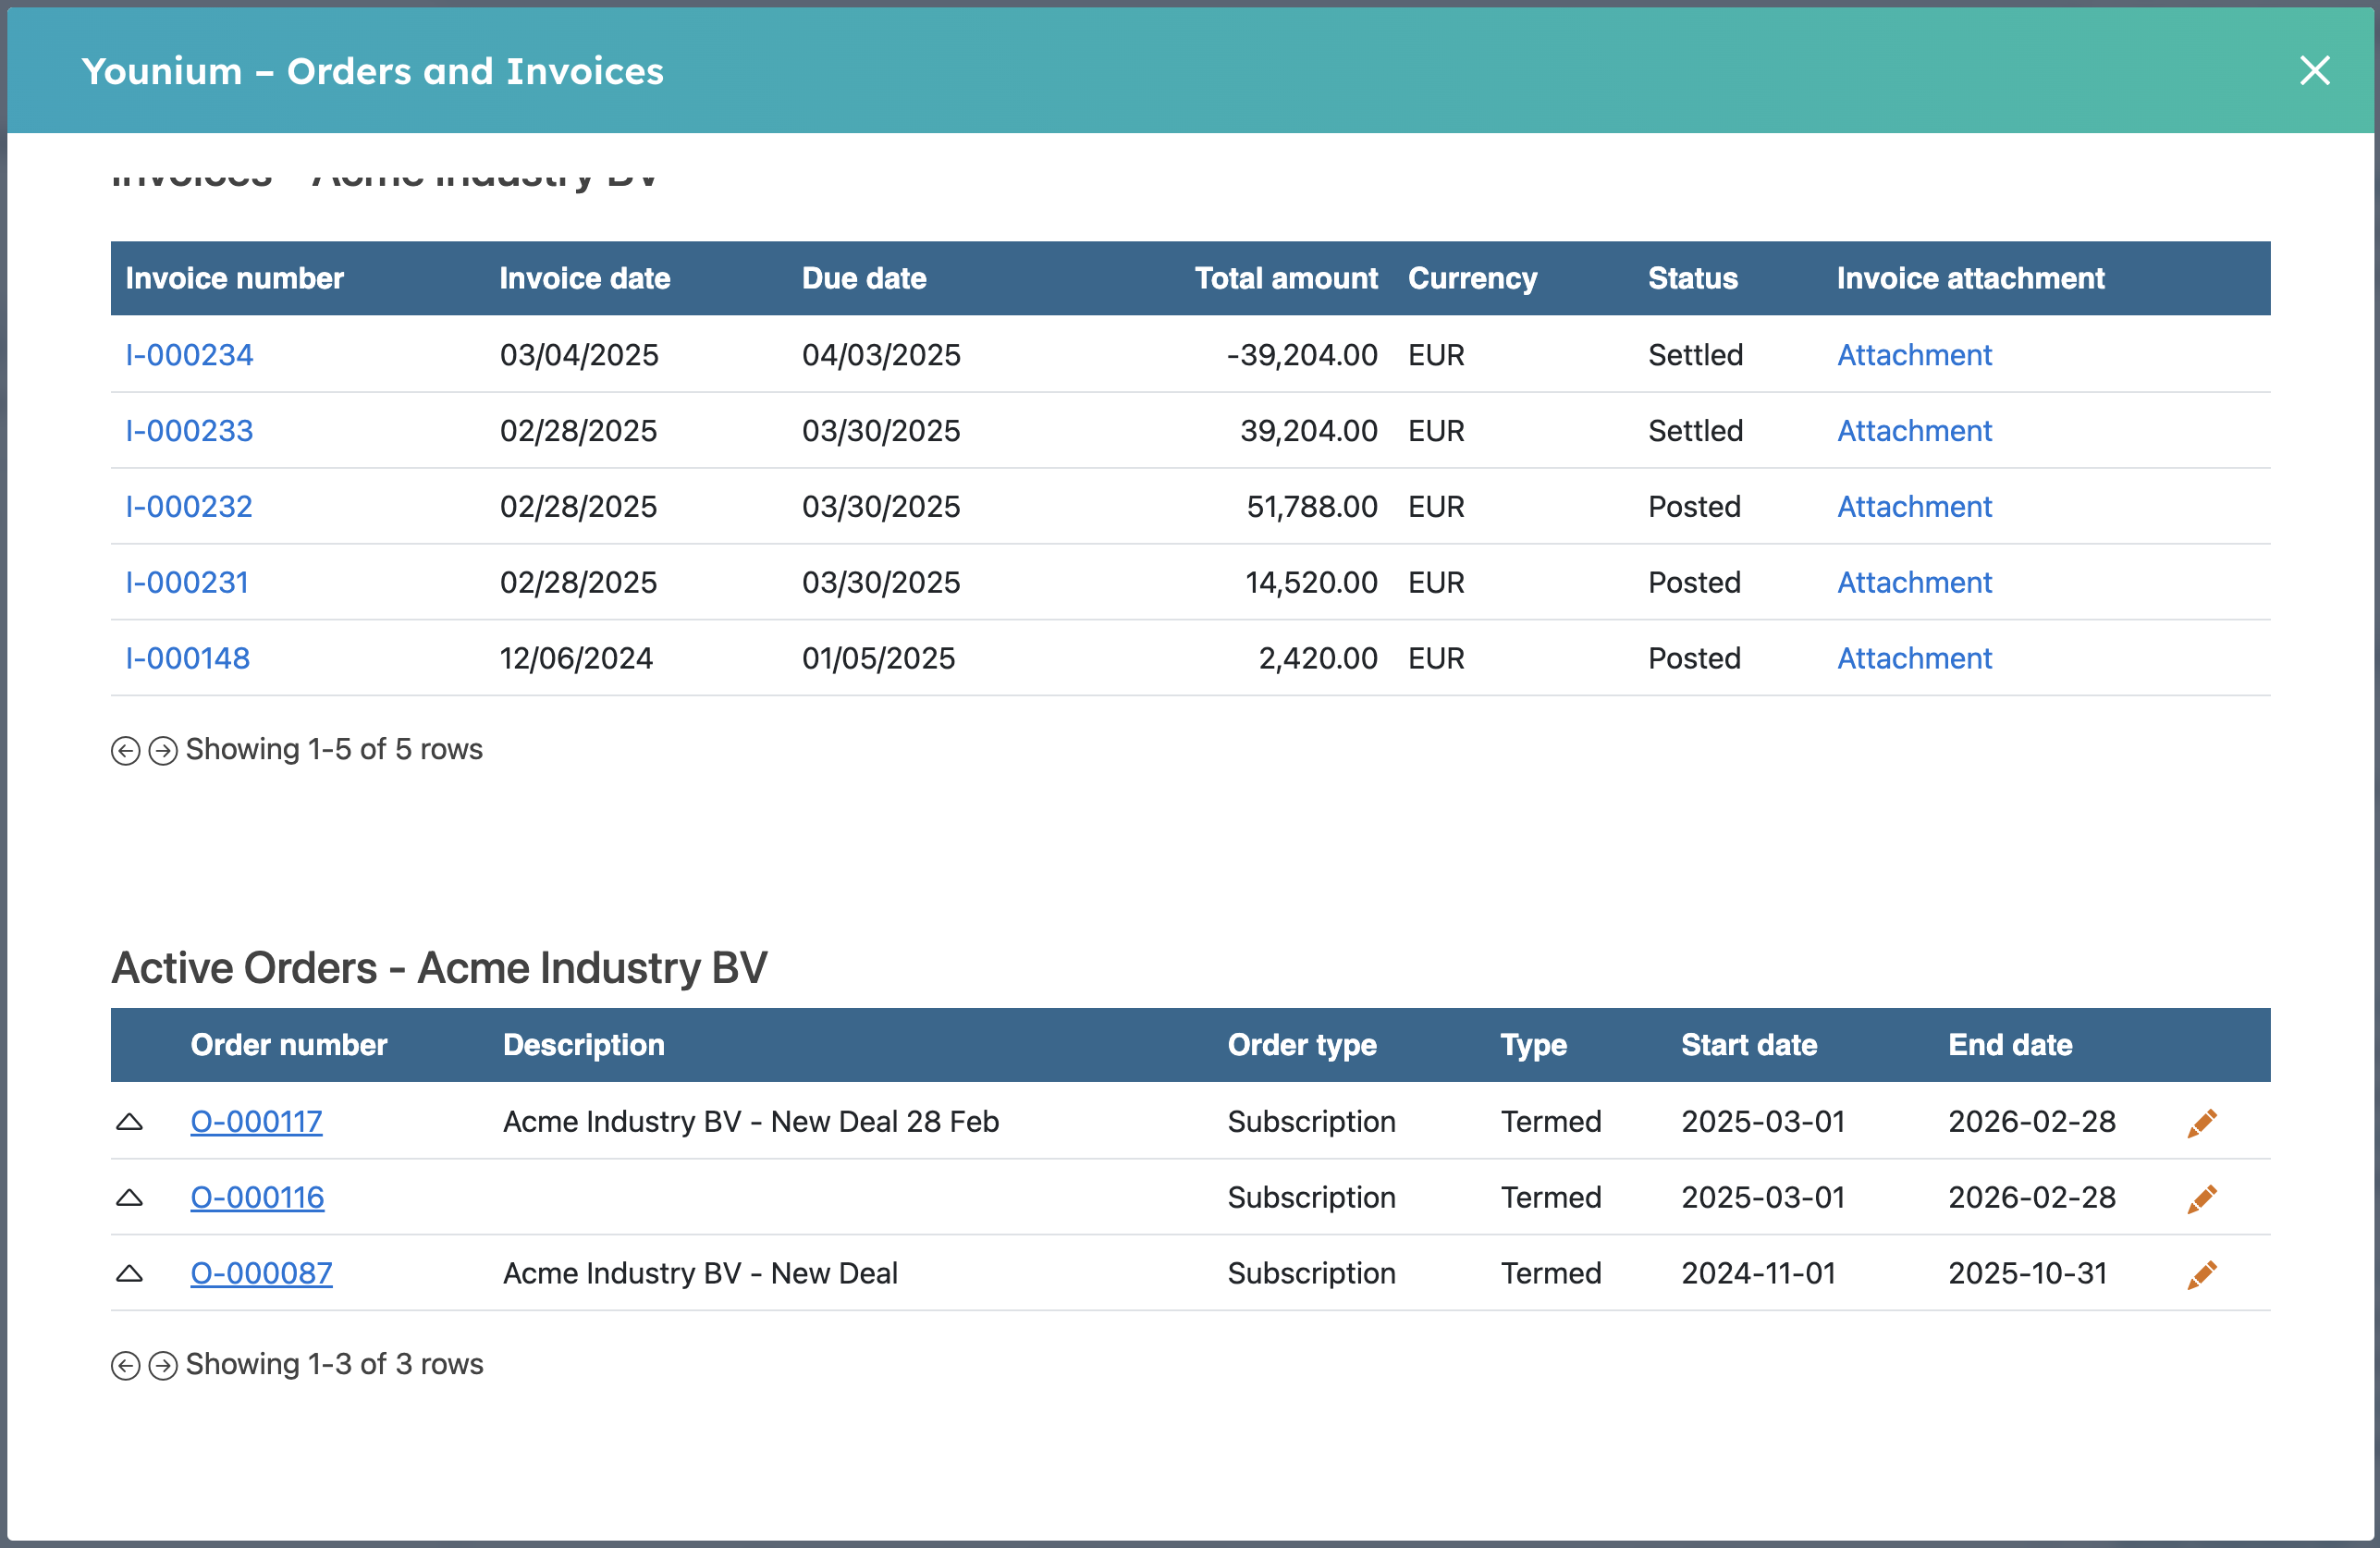Image resolution: width=2380 pixels, height=1548 pixels.
Task: Open Attachment for invoice I-000233
Action: [1914, 431]
